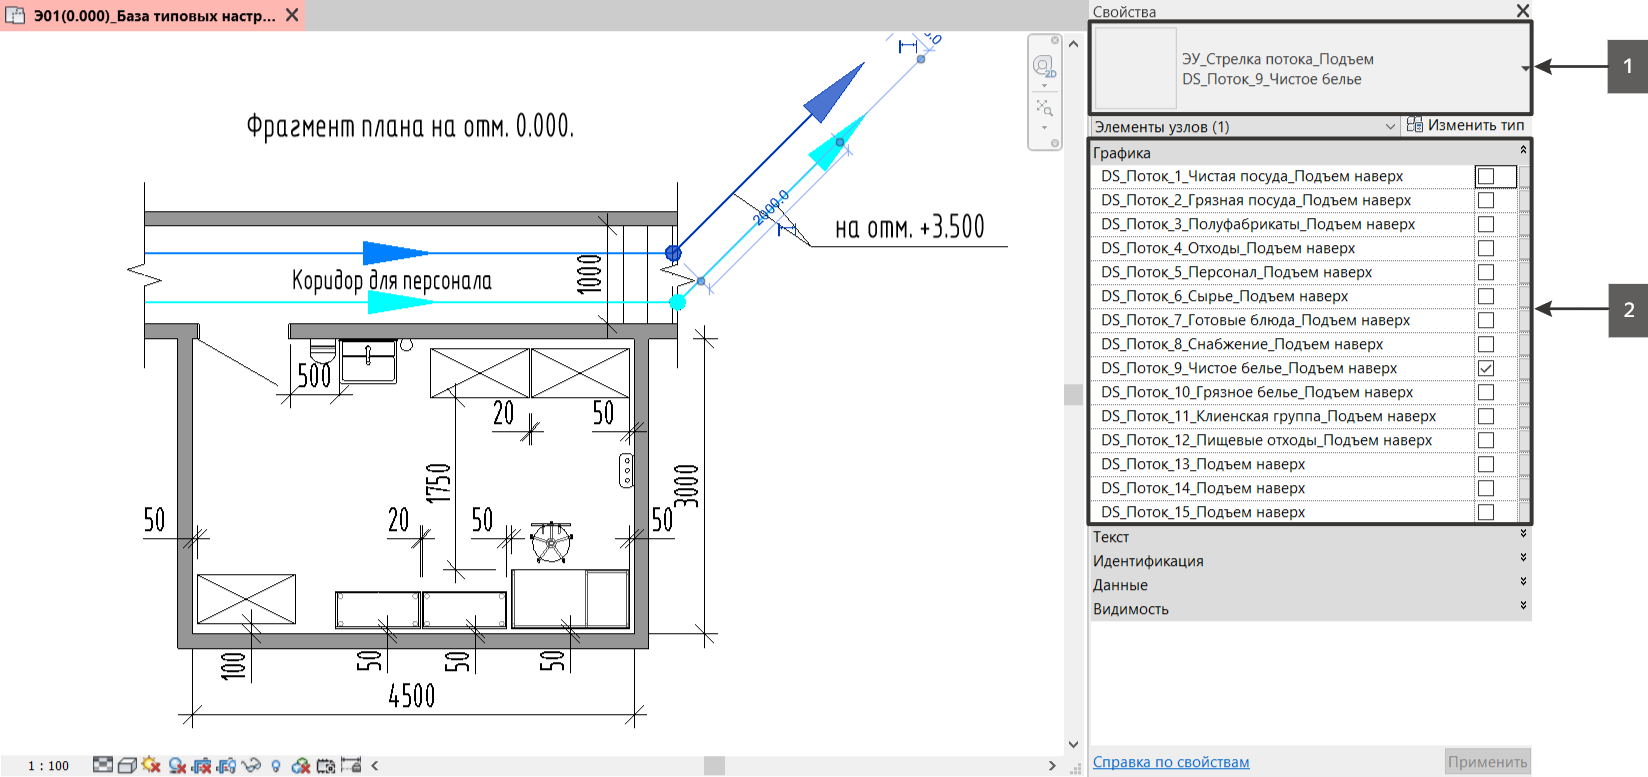Image resolution: width=1648 pixels, height=777 pixels.
Task: Open the type selector dropdown arrow
Action: click(1525, 68)
